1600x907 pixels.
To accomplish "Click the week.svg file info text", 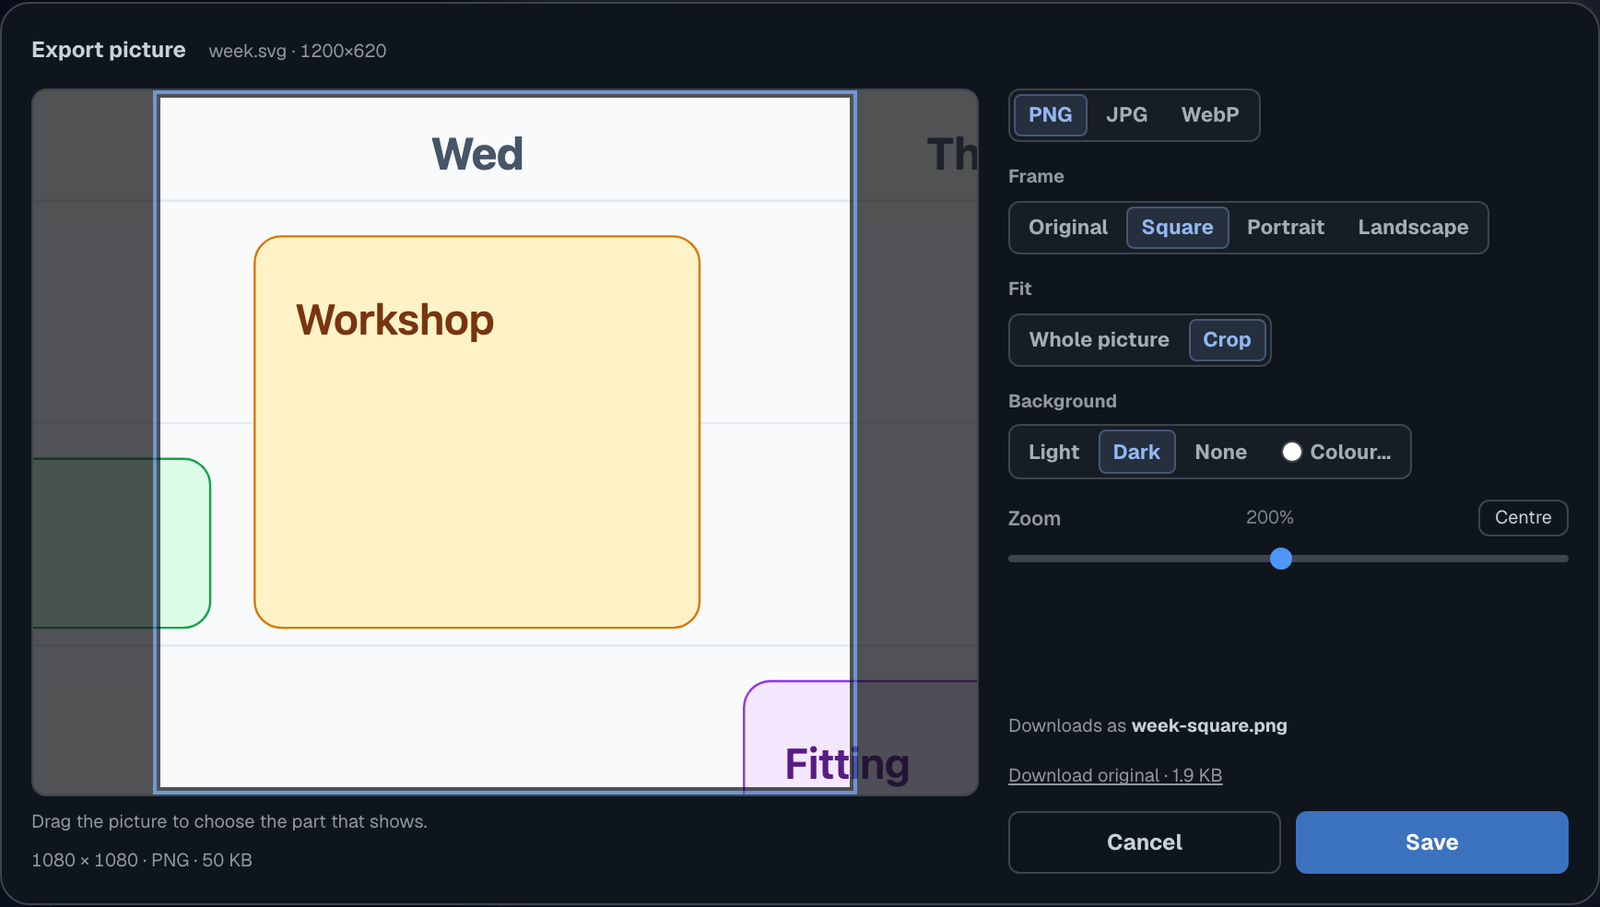I will pos(297,51).
